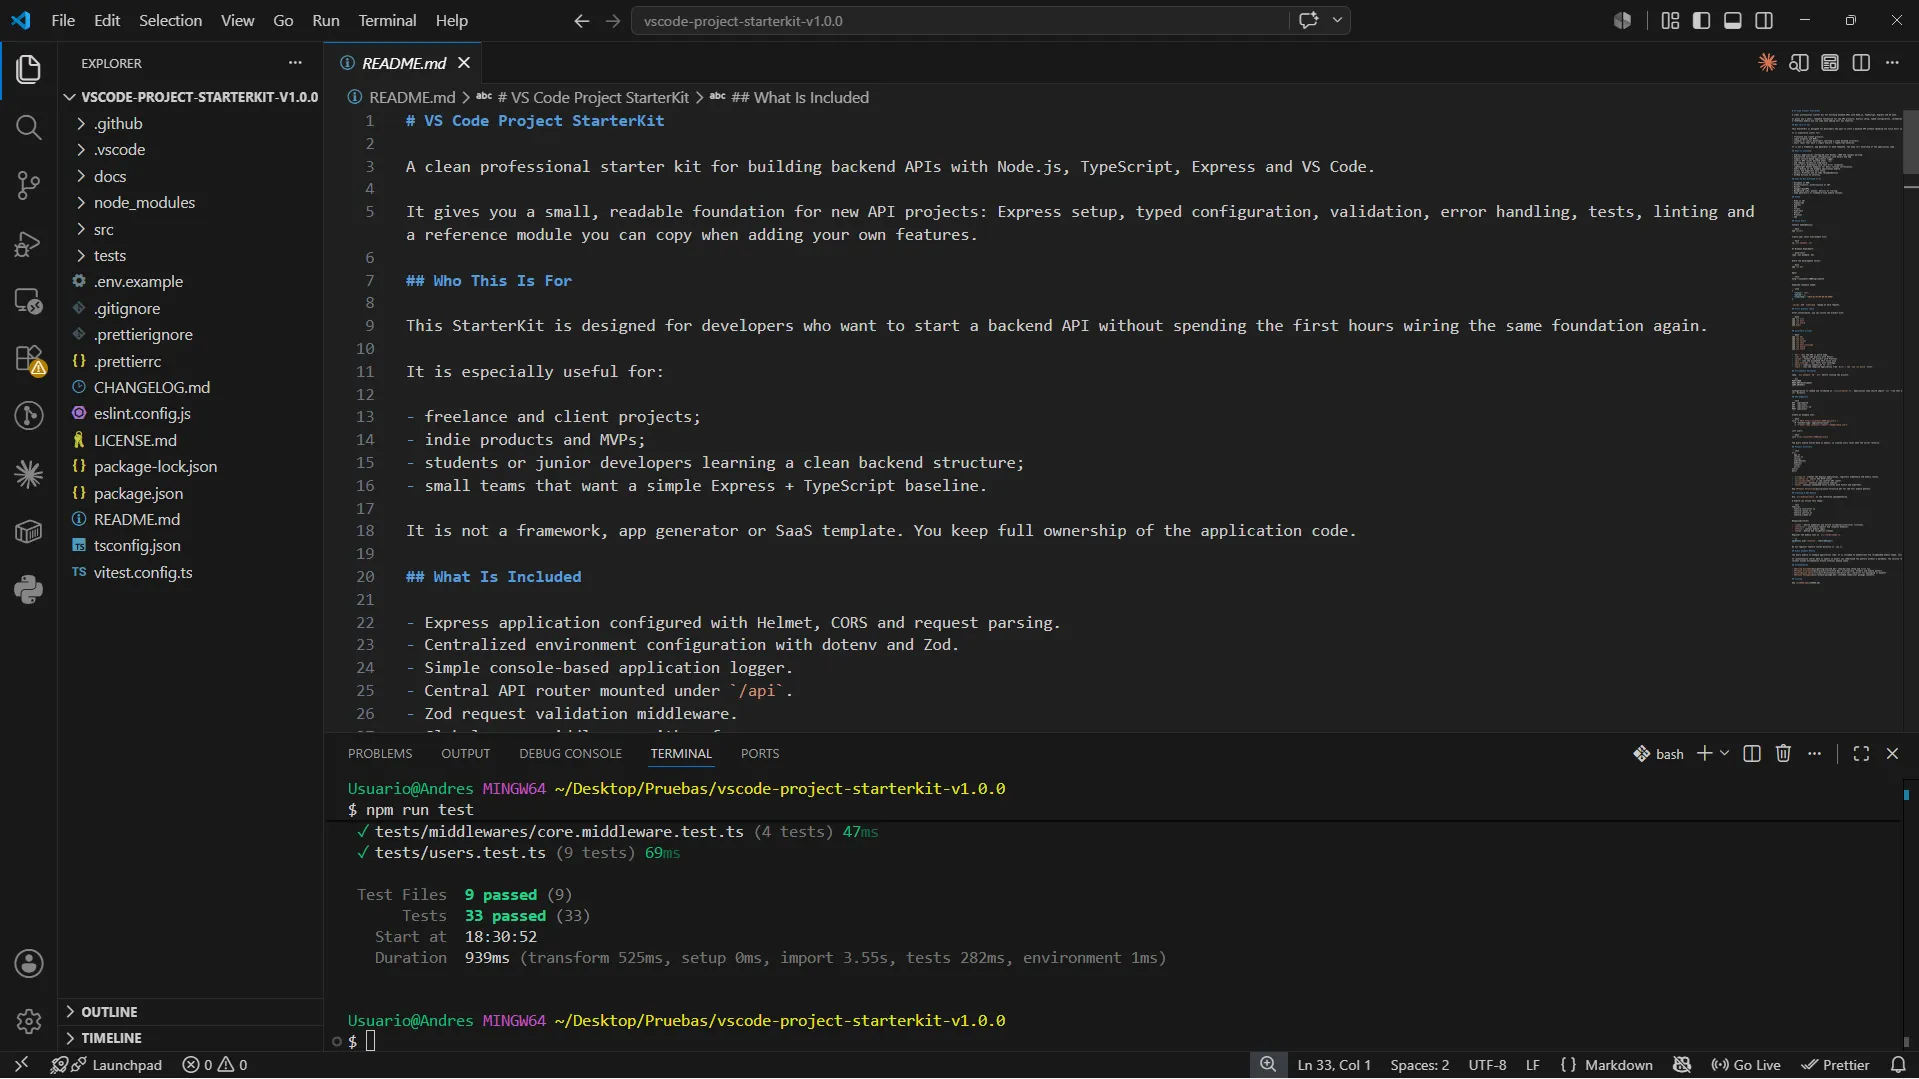Open the Accounts menu icon

coord(28,963)
